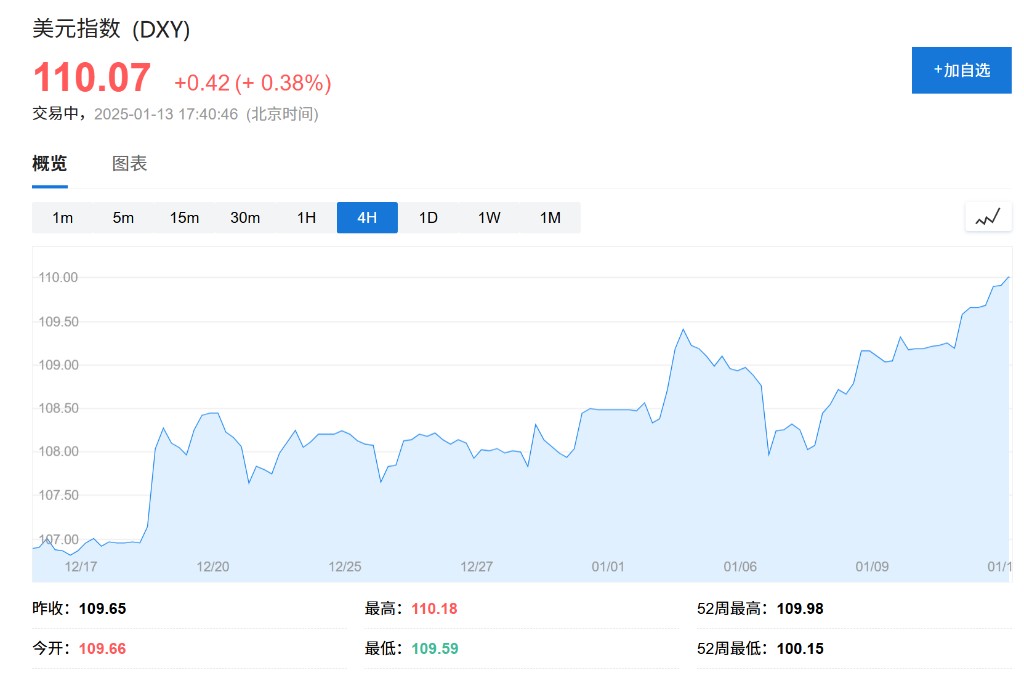Image resolution: width=1024 pixels, height=687 pixels.
Task: Choose the 30m interval button
Action: [245, 218]
